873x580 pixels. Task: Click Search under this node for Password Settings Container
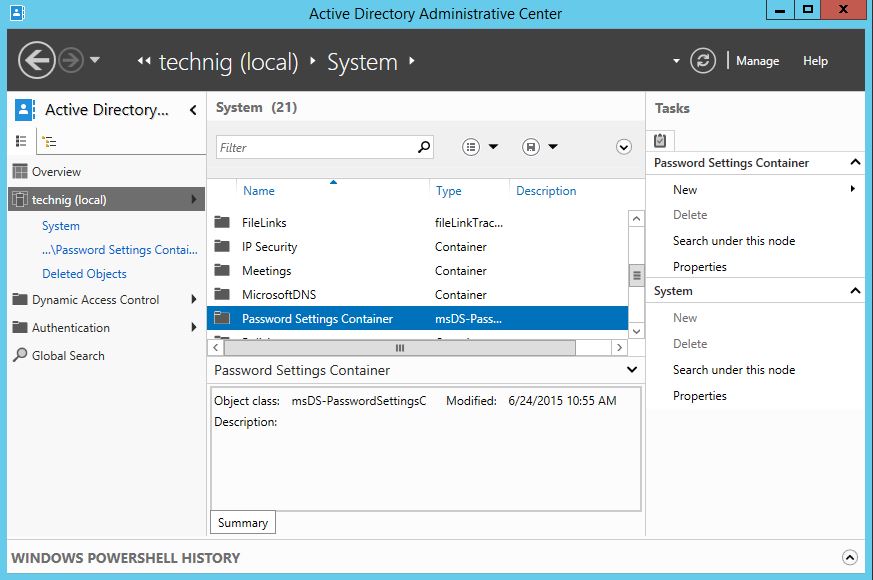734,241
